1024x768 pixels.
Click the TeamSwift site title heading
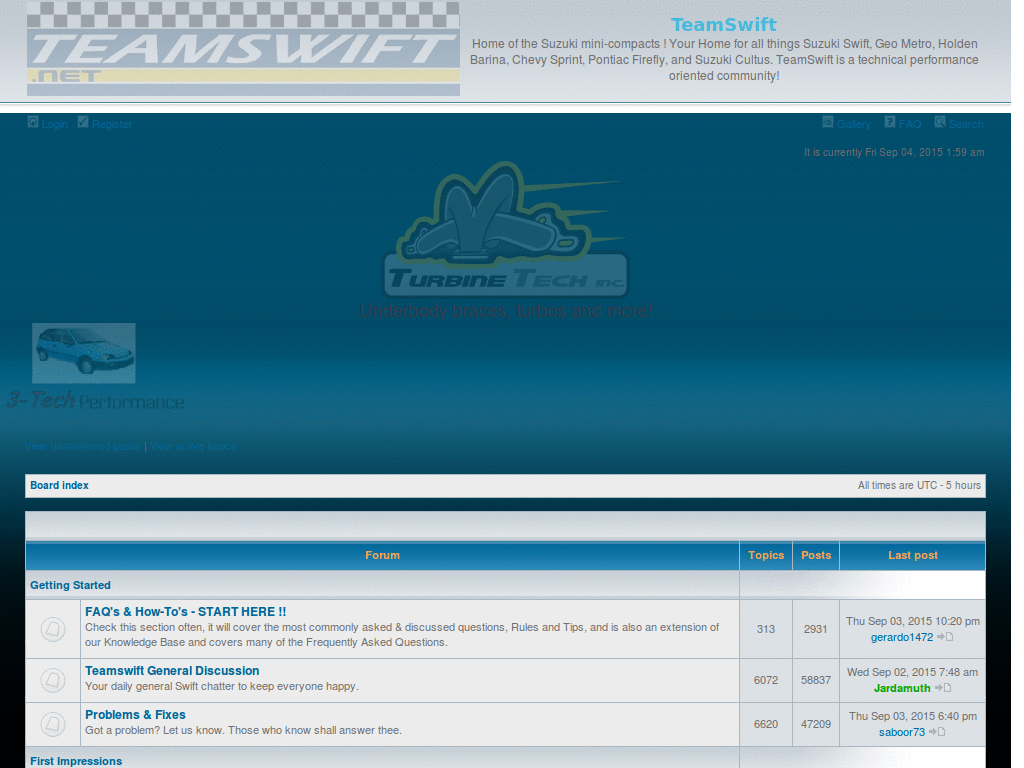[x=724, y=25]
